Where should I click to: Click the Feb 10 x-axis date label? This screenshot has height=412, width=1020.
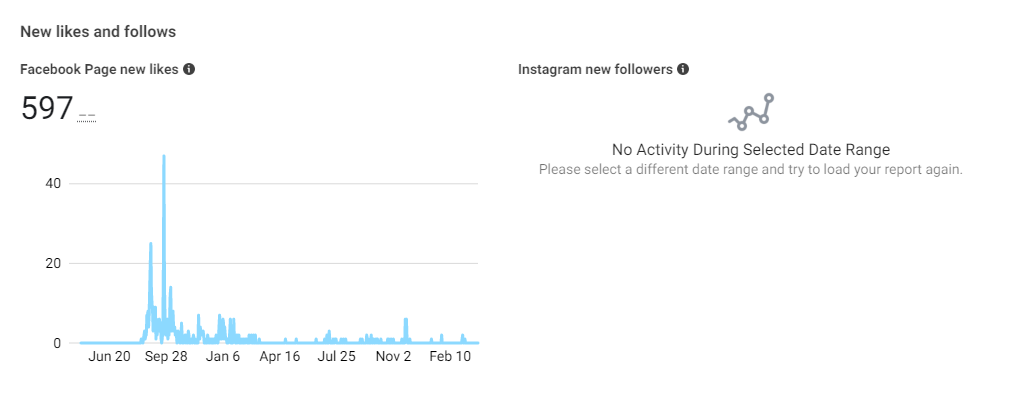tap(450, 357)
